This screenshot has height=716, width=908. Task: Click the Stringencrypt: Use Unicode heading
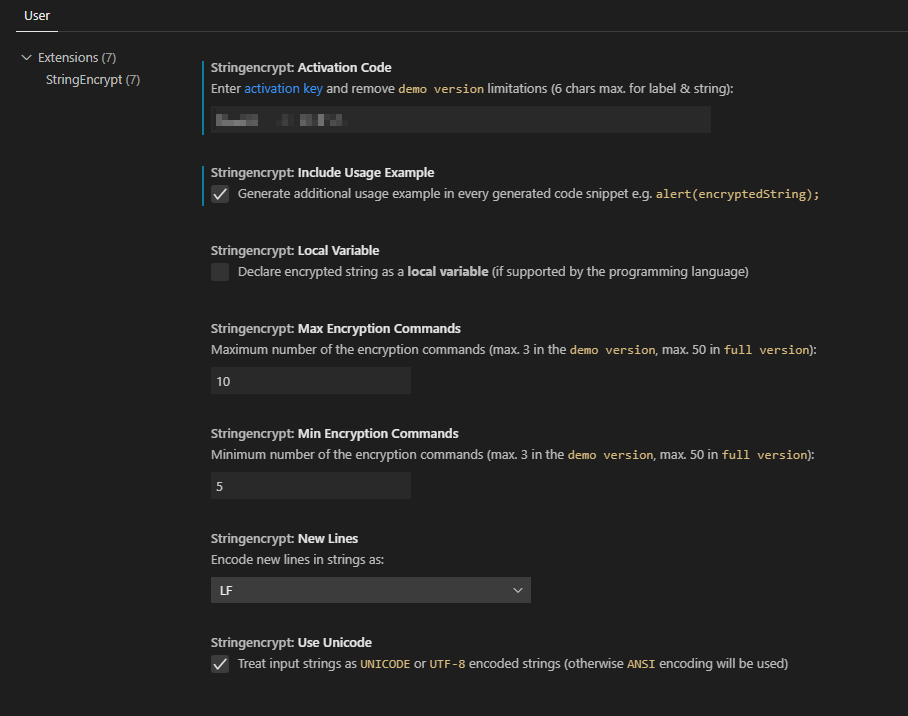click(x=291, y=643)
